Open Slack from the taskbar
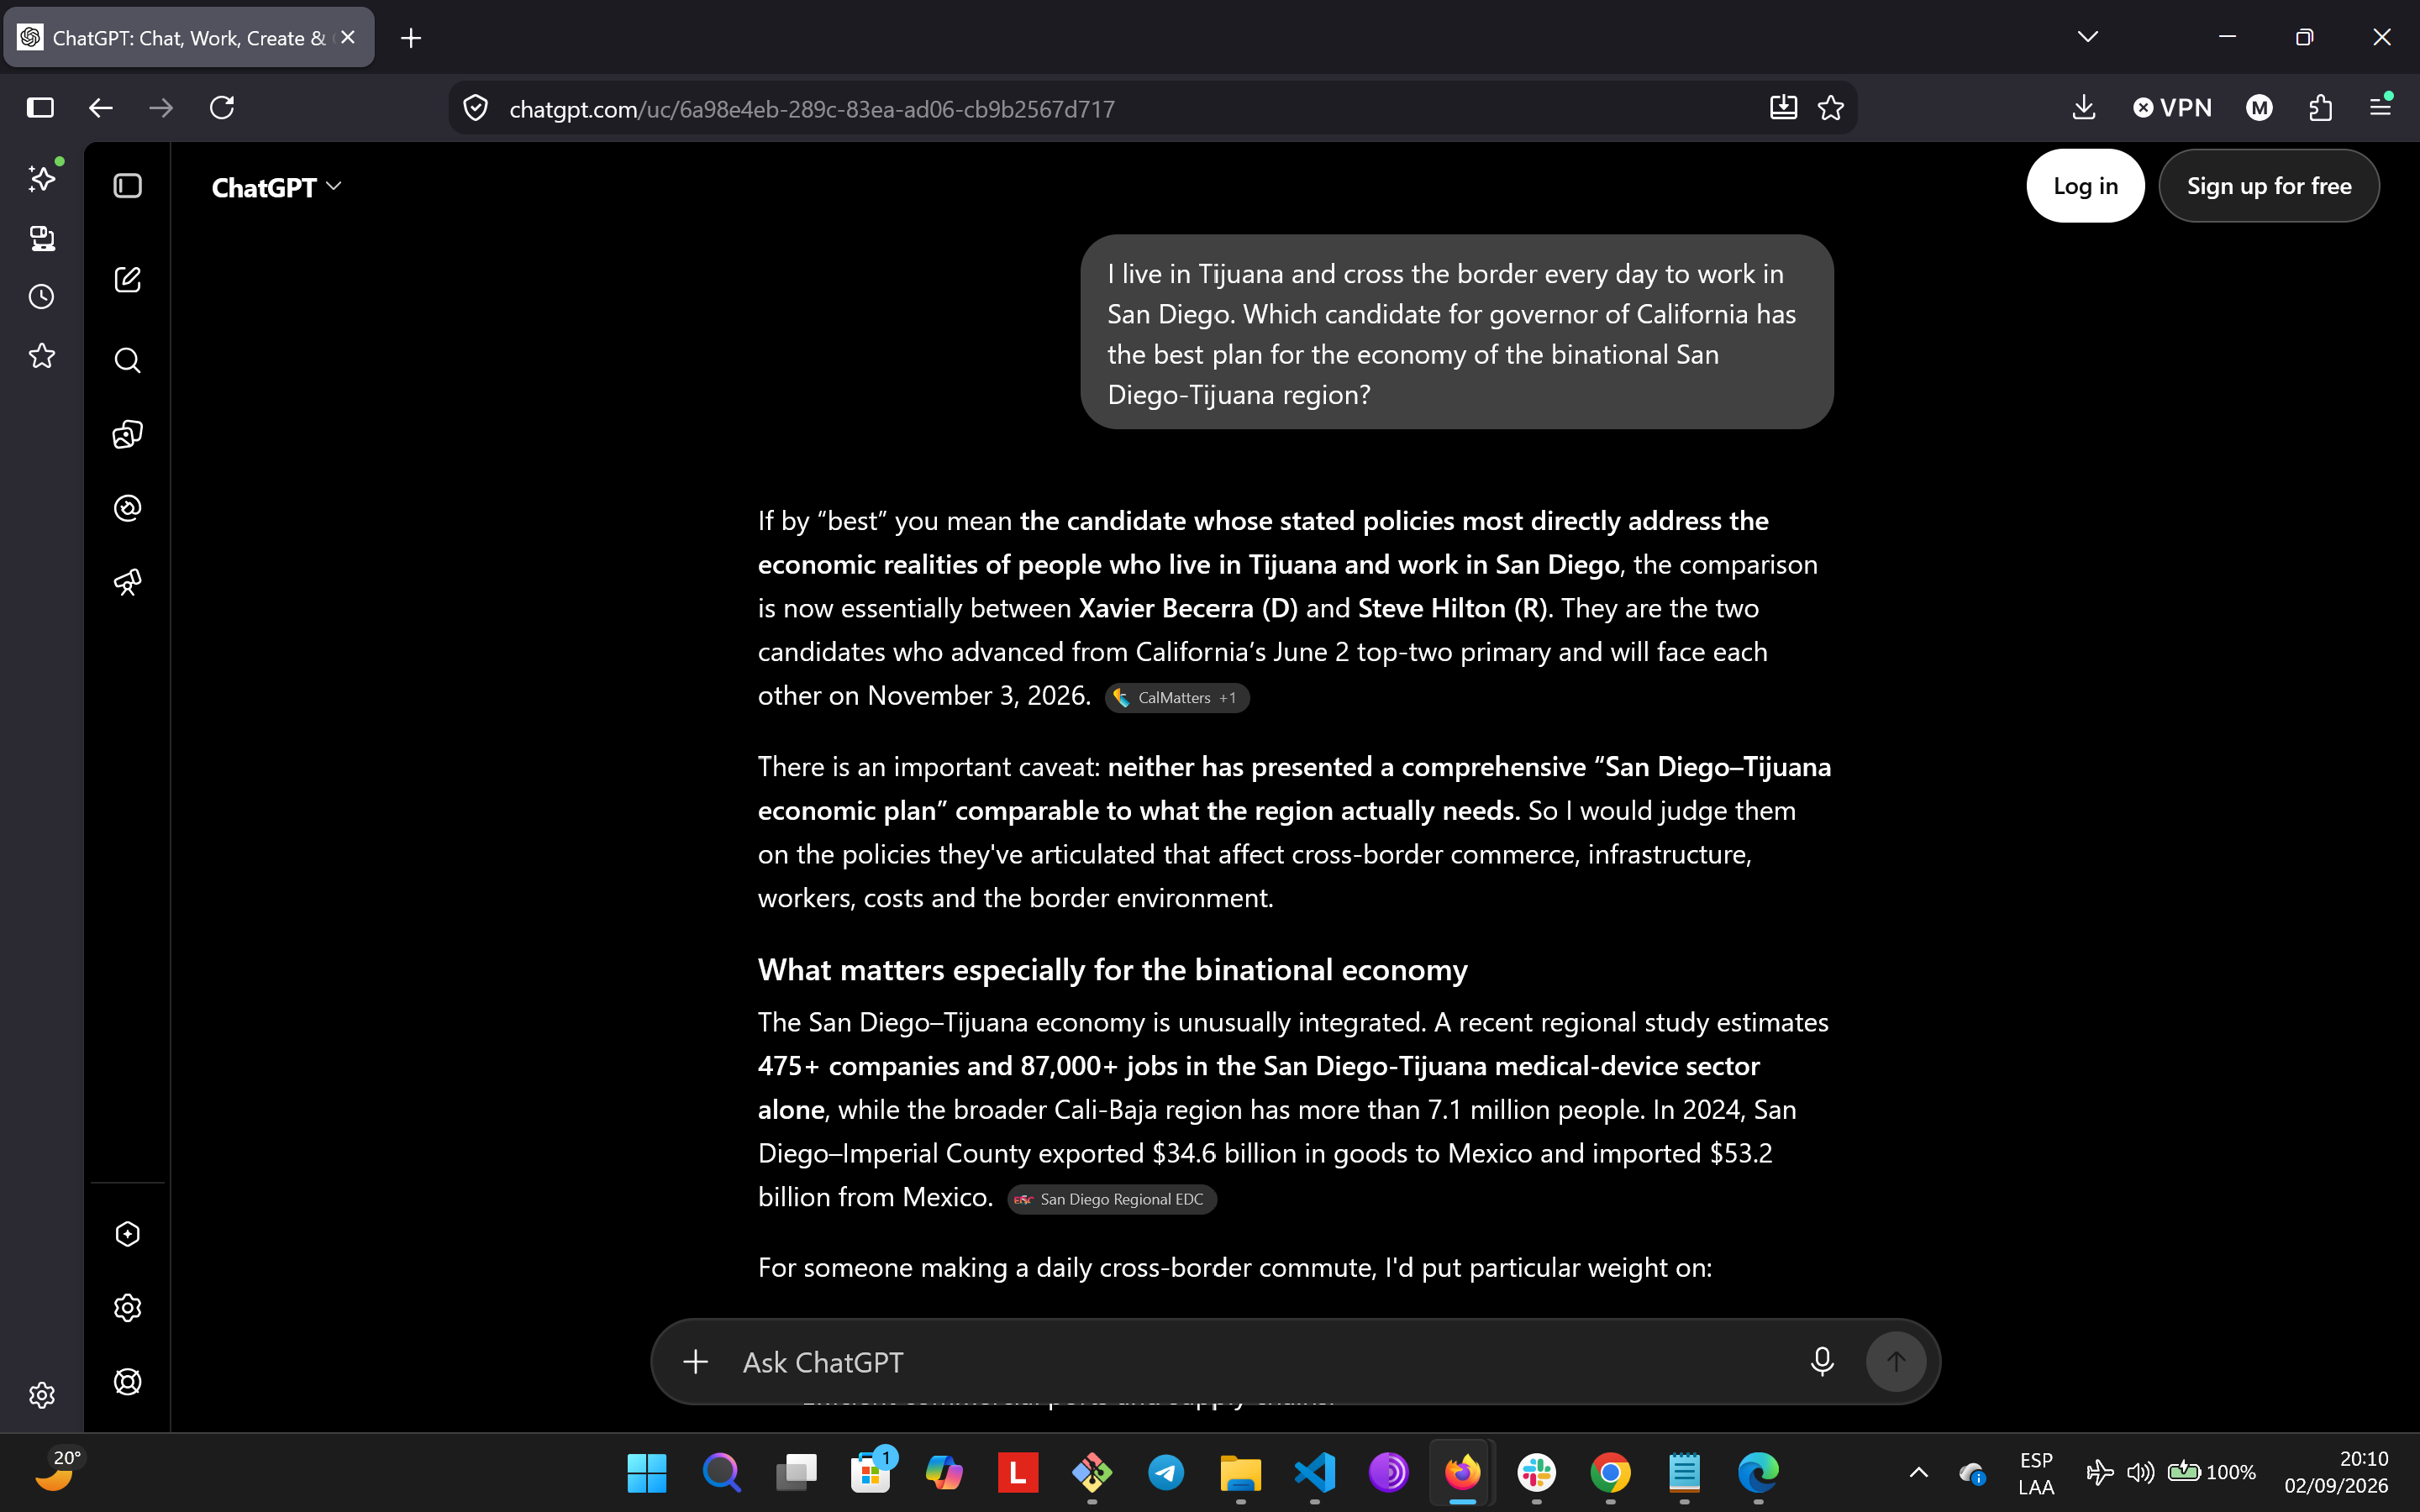2420x1512 pixels. click(1537, 1473)
